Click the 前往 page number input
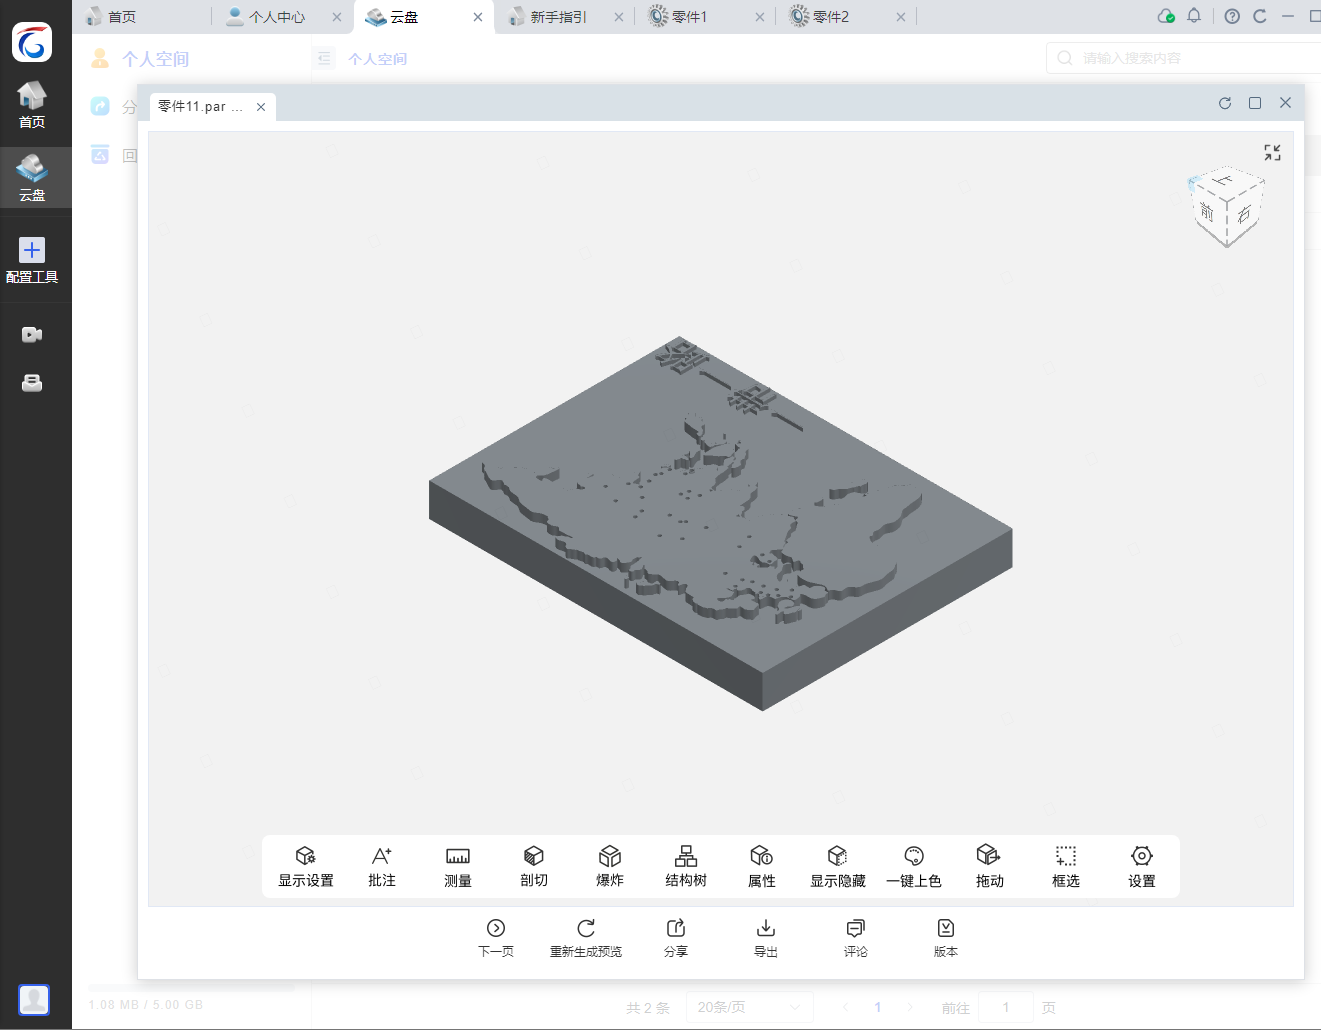 pos(1006,1007)
